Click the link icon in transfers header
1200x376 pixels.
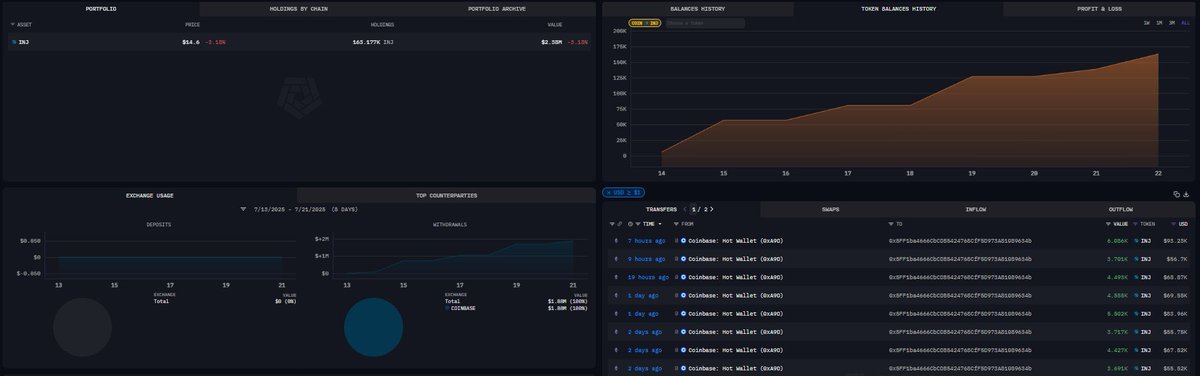coord(620,224)
